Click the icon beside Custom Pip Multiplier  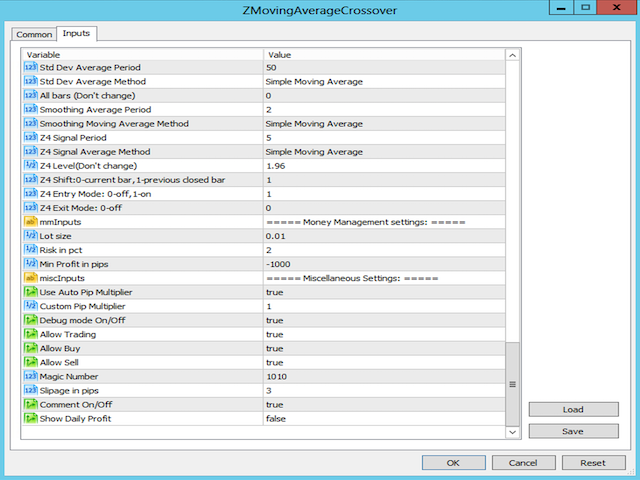[31, 306]
